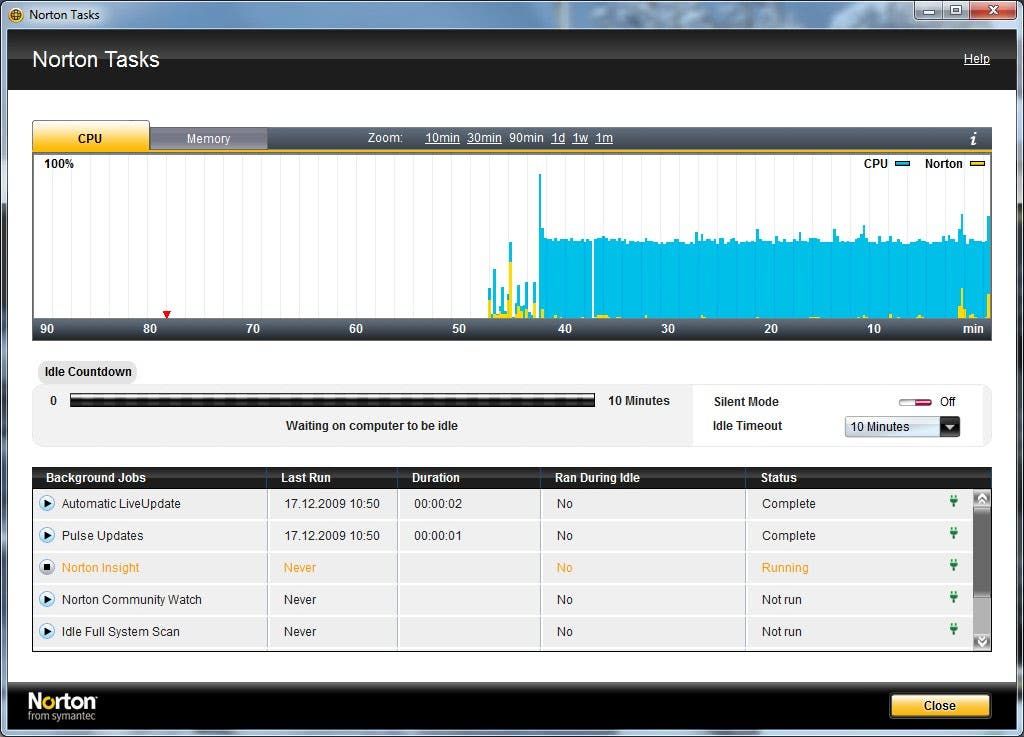This screenshot has width=1024, height=737.
Task: Click the Close button
Action: coord(940,706)
